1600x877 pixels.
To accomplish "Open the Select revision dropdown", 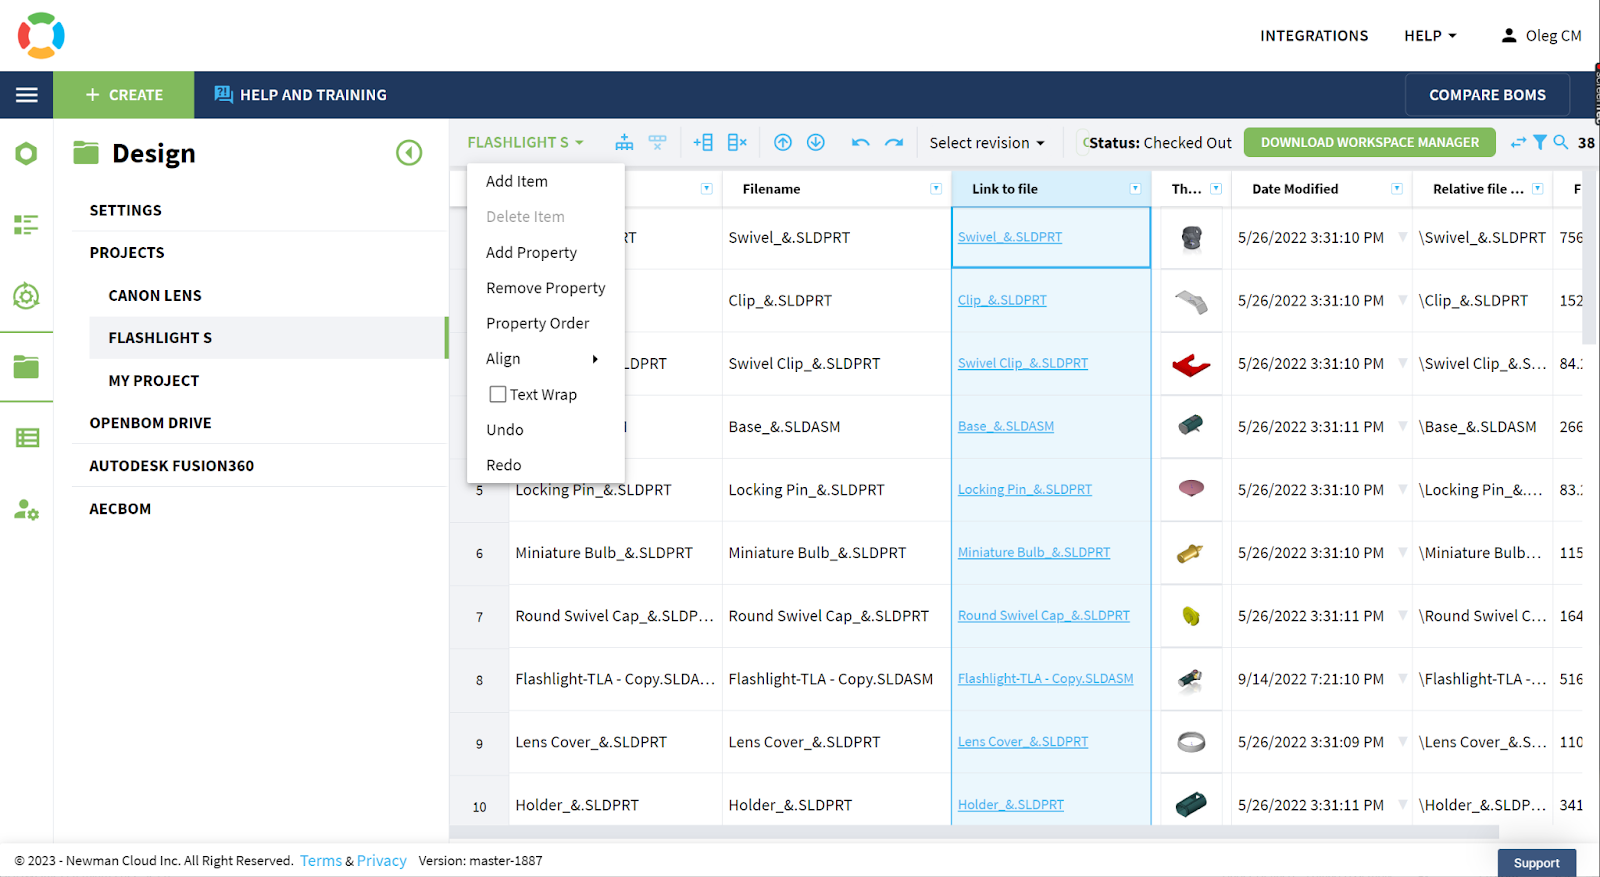I will tap(987, 143).
